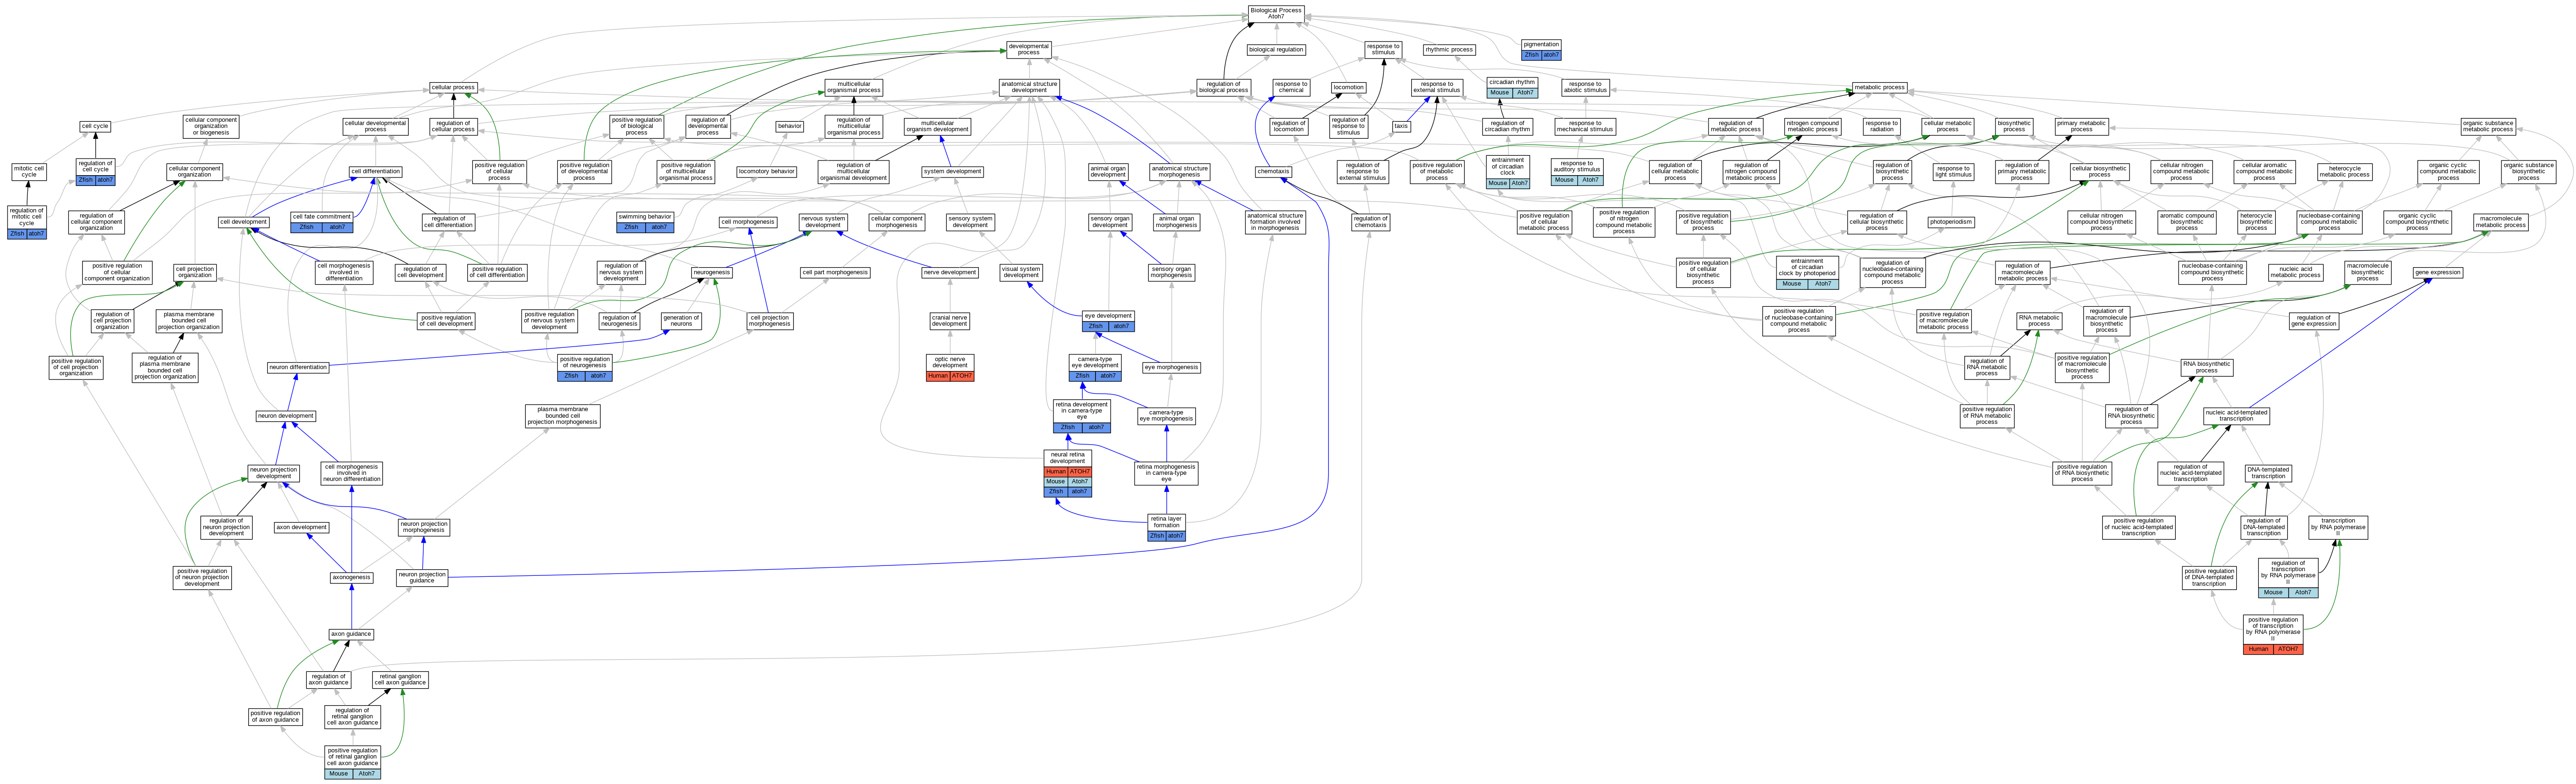Viewport: 2576px width, 784px height.
Task: Select the 'cell fate commitment' node
Action: pos(322,216)
